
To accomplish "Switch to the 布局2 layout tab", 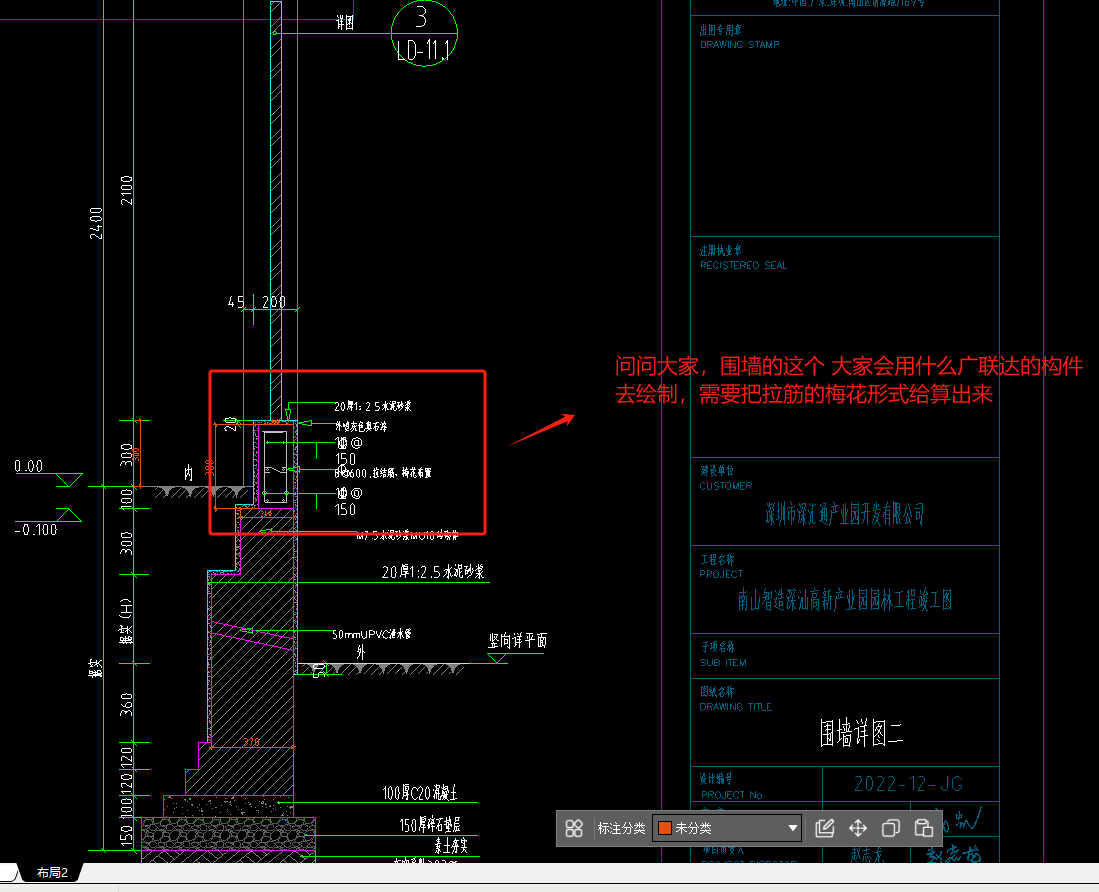I will pyautogui.click(x=52, y=872).
